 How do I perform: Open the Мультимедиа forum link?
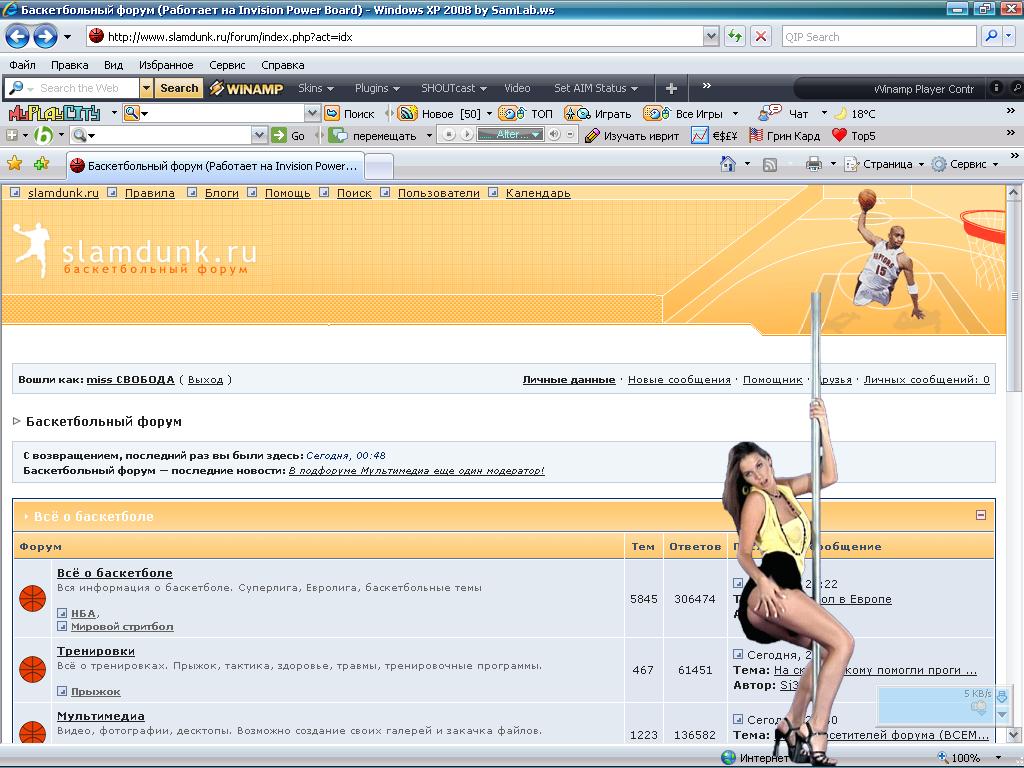(101, 716)
